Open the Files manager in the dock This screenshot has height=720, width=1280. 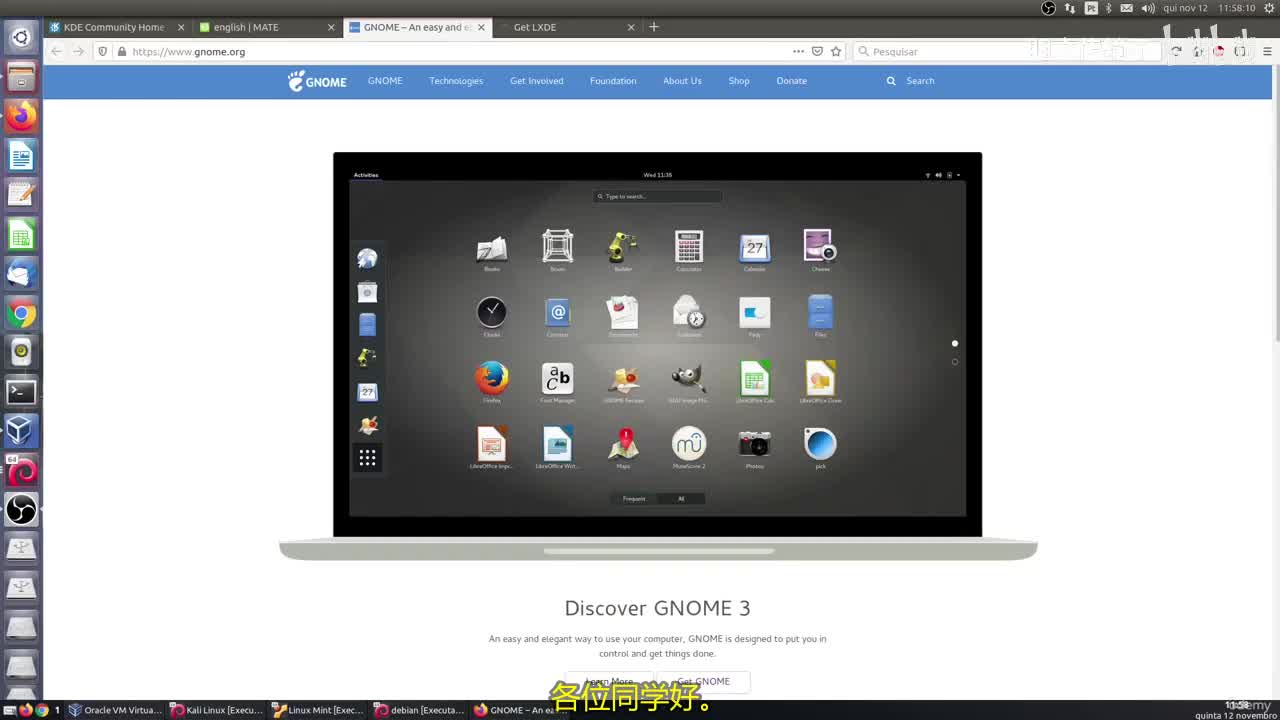pyautogui.click(x=21, y=77)
